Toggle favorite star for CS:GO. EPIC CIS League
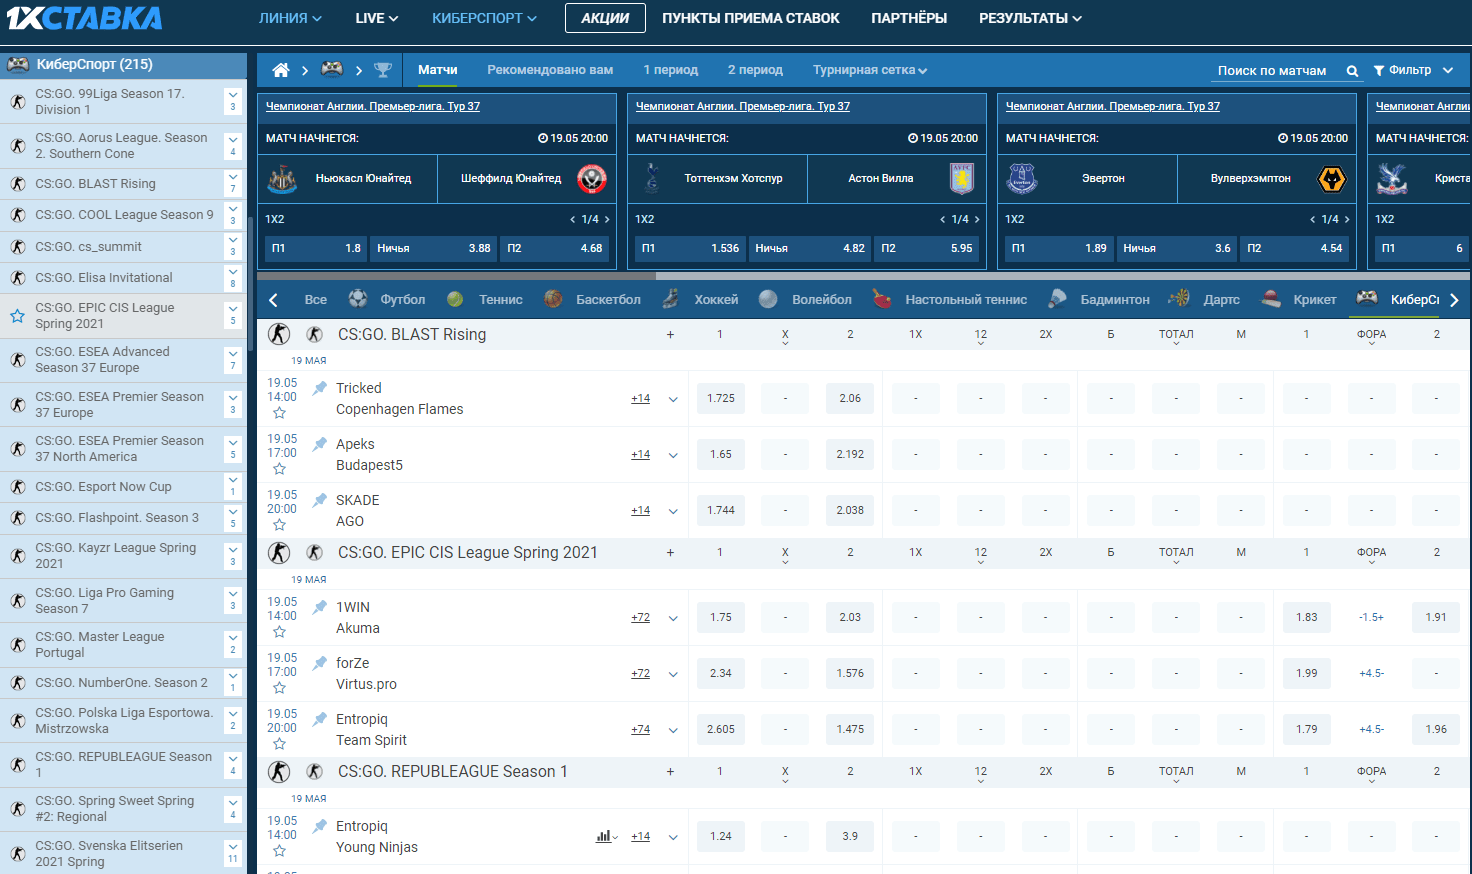 tap(17, 316)
